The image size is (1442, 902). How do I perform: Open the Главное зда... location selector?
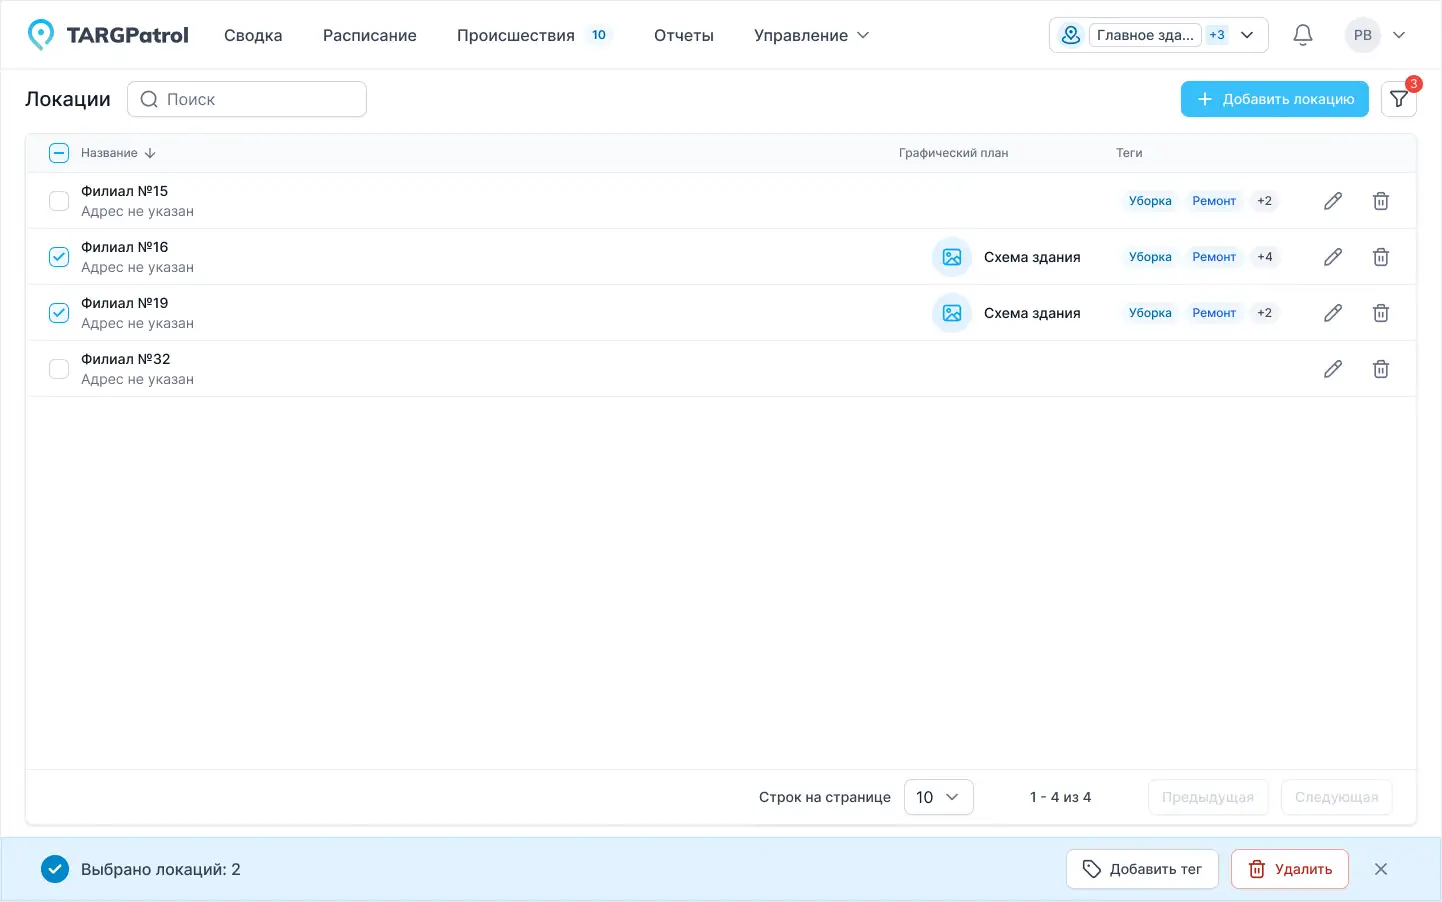pyautogui.click(x=1159, y=35)
